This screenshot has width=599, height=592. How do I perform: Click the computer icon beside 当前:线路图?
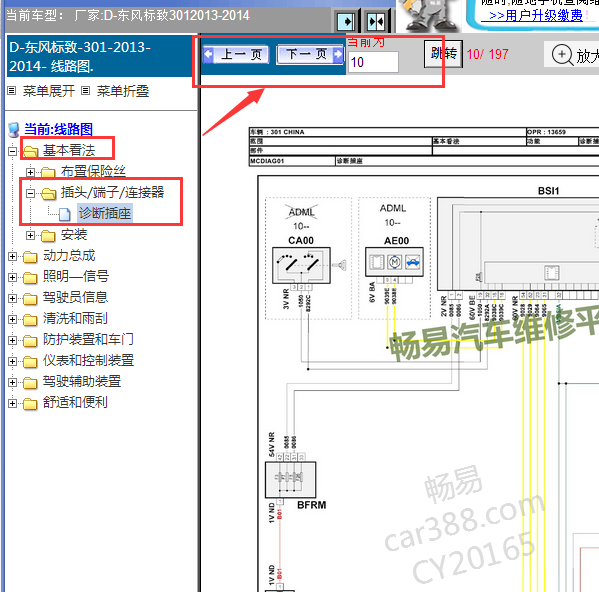[x=14, y=130]
